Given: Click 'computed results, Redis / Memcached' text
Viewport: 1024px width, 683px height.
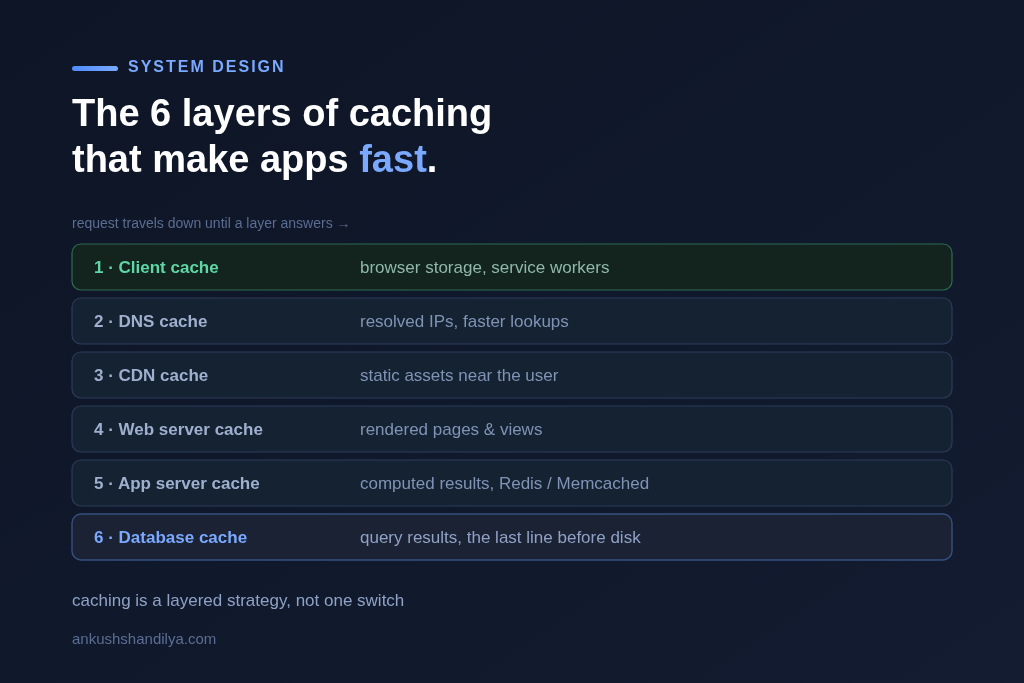Looking at the screenshot, I should [x=504, y=483].
